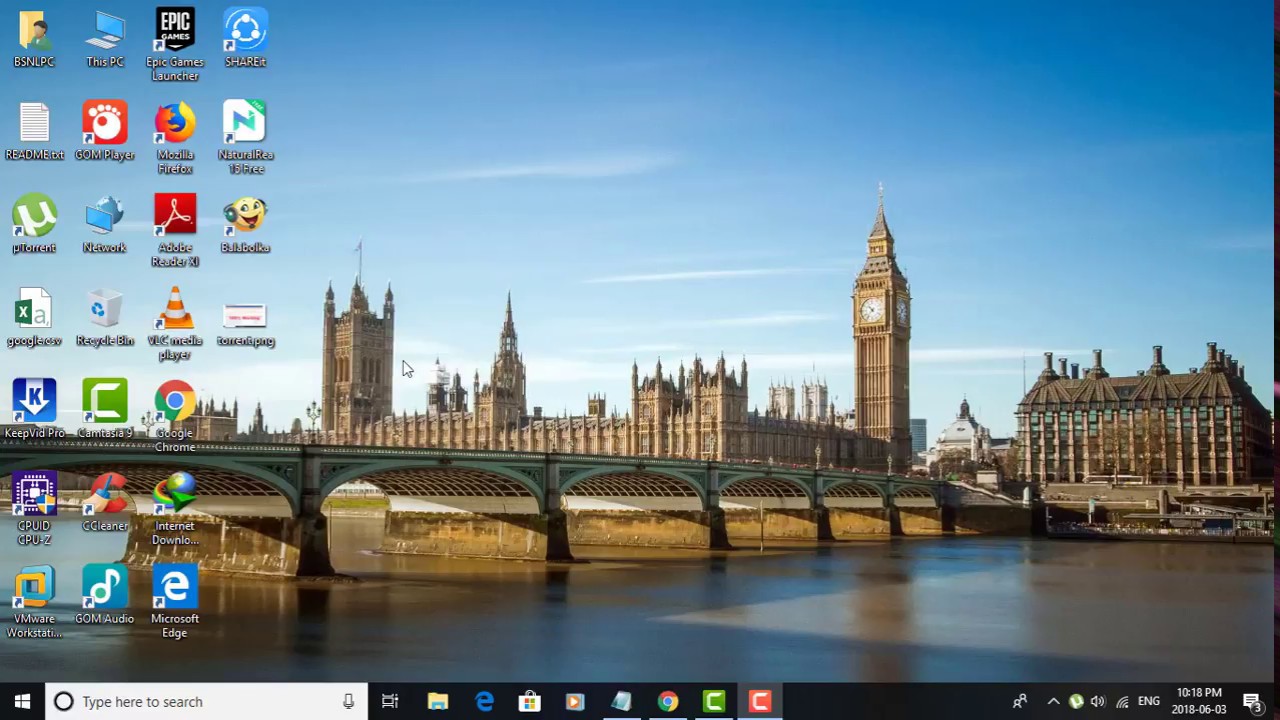Launch GOM Player shortcut
1280x720 pixels.
[105, 131]
